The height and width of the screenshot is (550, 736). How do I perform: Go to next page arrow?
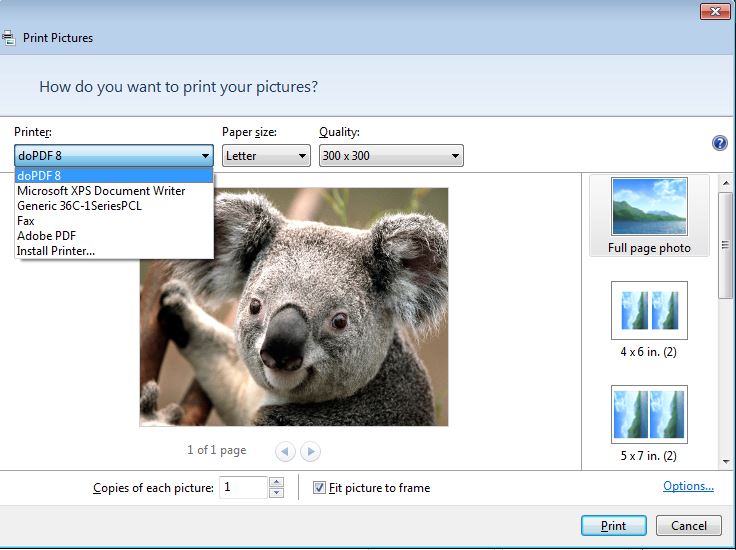310,452
